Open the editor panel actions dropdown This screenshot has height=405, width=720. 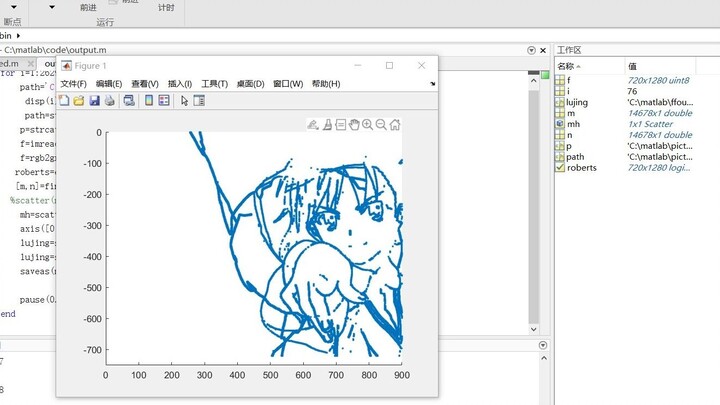pos(531,50)
